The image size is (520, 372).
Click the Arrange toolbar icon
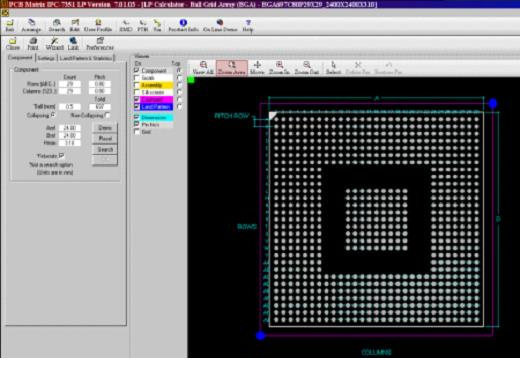tap(31, 25)
